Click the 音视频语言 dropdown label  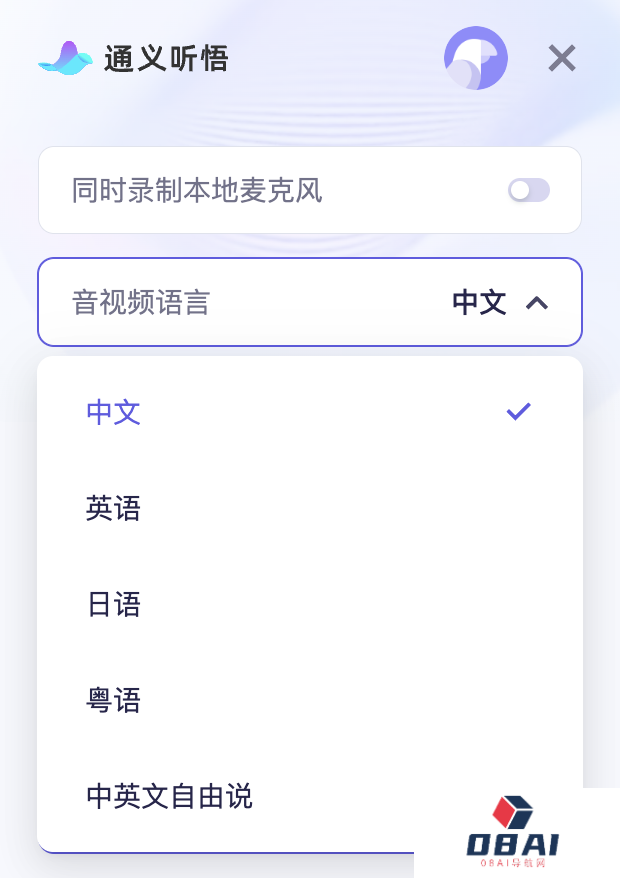click(141, 303)
